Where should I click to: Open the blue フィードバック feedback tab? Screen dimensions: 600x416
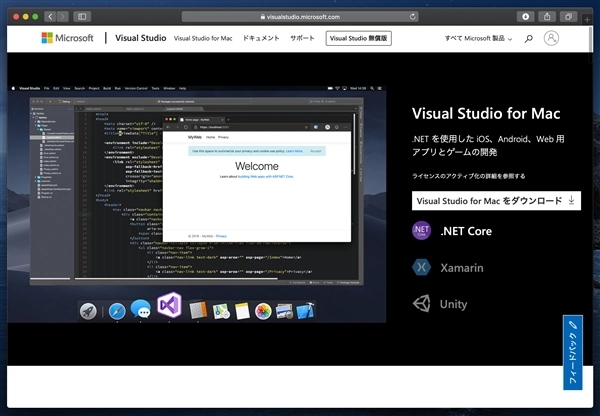coord(573,352)
